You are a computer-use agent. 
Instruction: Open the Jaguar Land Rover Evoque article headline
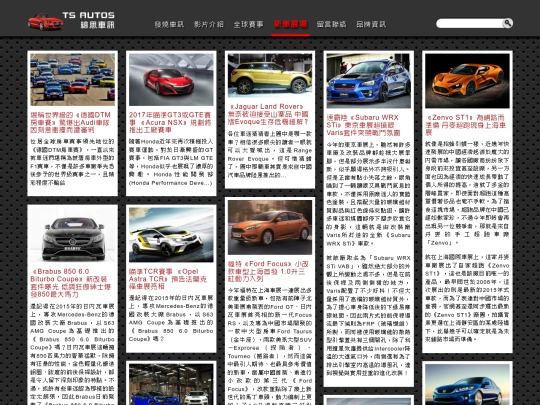(x=269, y=114)
